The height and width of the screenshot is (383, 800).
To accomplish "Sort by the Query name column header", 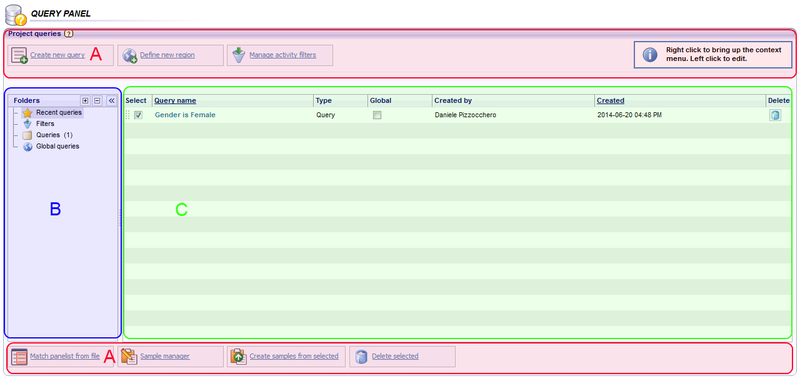I will [x=175, y=101].
